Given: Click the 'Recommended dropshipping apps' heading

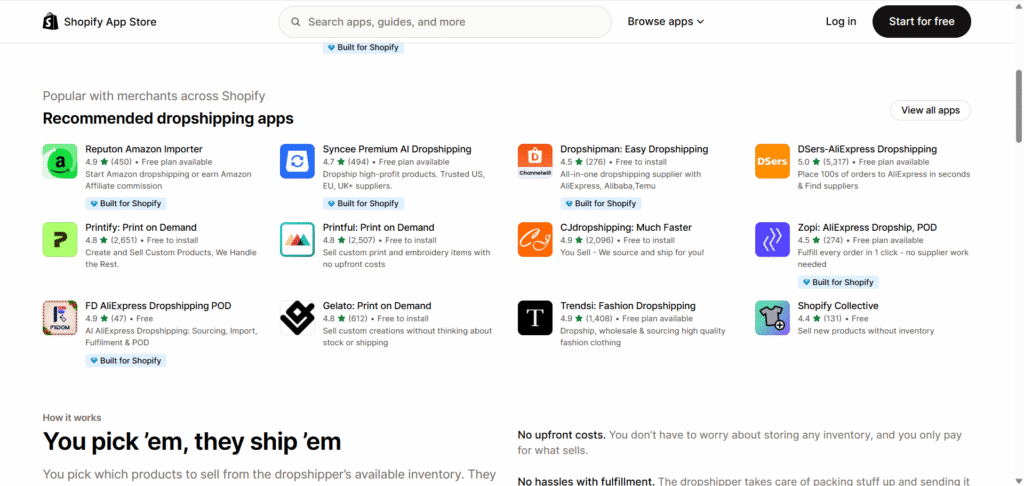Looking at the screenshot, I should [x=168, y=119].
